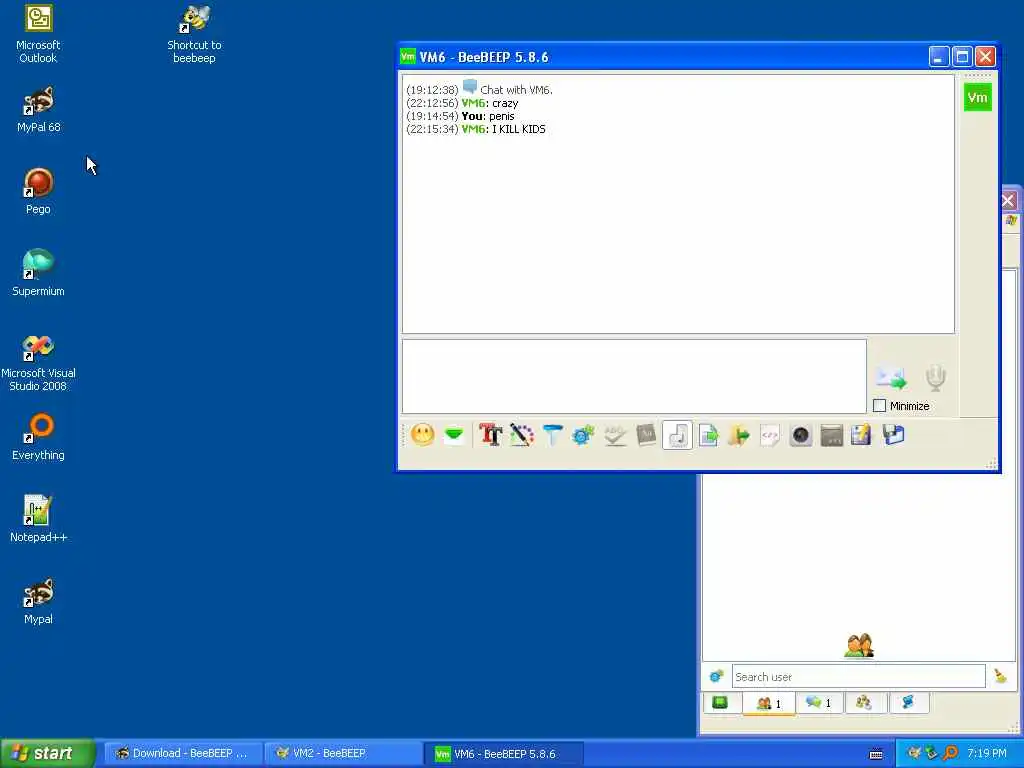Focus the Search user field

point(859,677)
